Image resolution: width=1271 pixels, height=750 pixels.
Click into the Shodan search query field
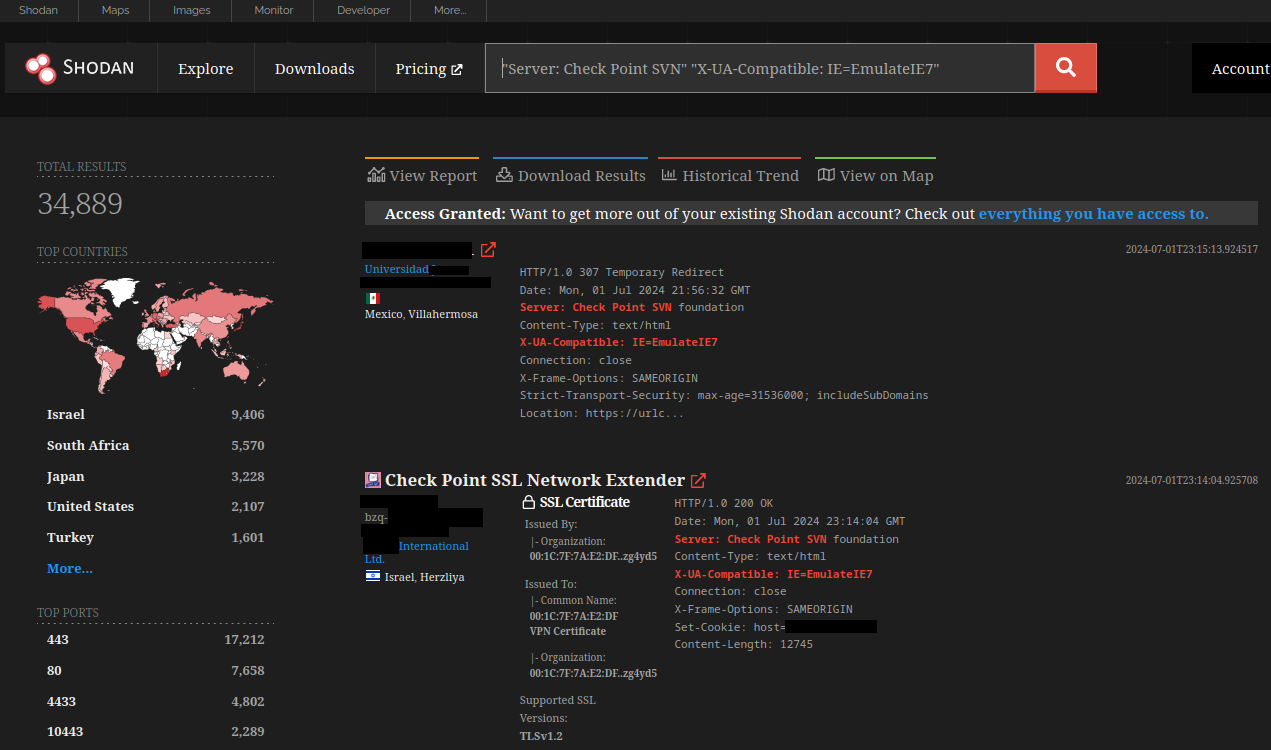pos(760,68)
